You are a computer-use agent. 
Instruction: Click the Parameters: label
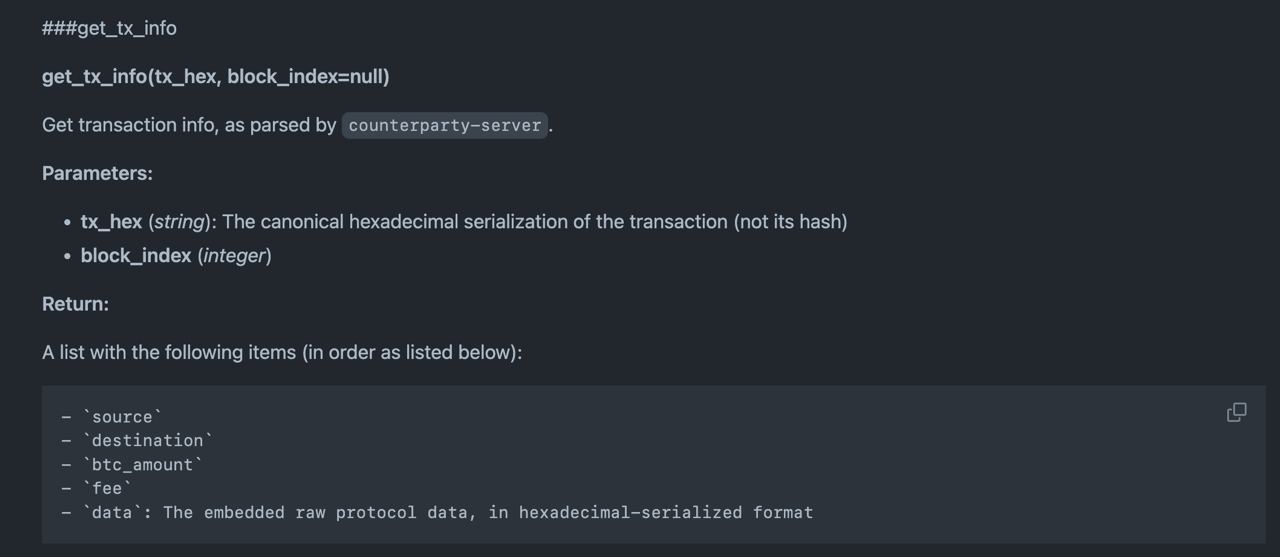pos(97,173)
